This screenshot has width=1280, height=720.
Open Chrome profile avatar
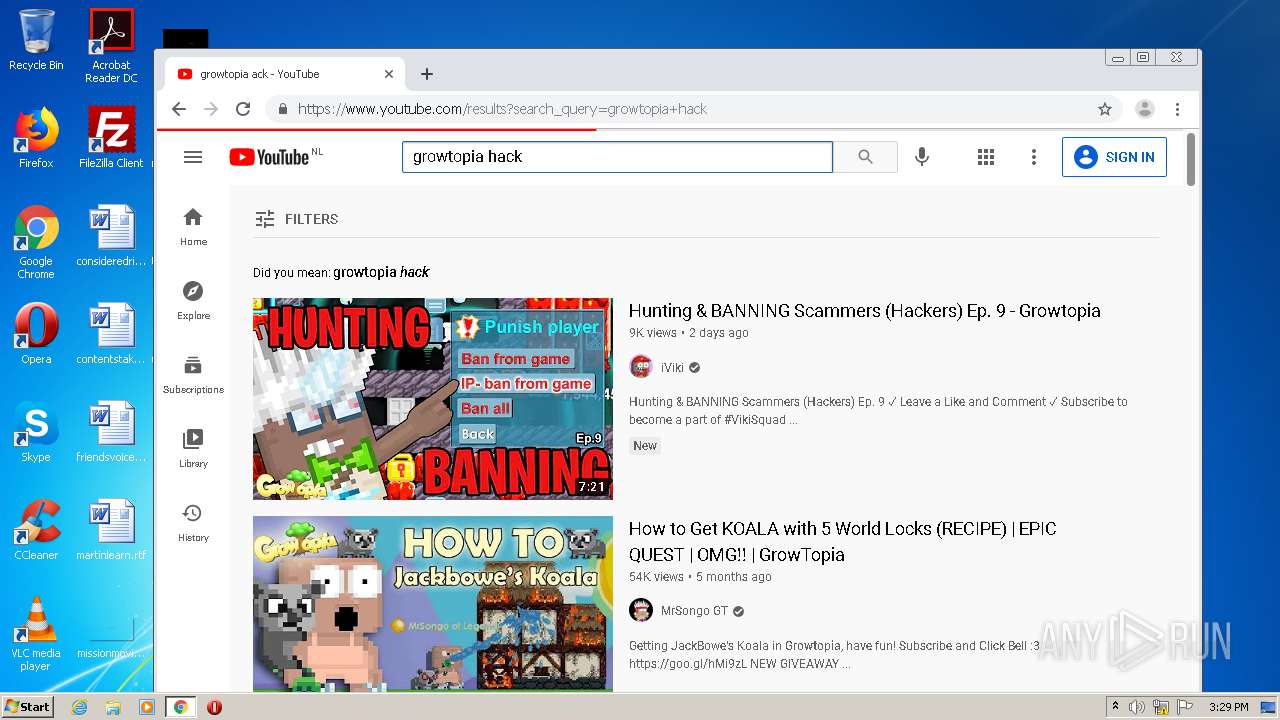(1145, 109)
